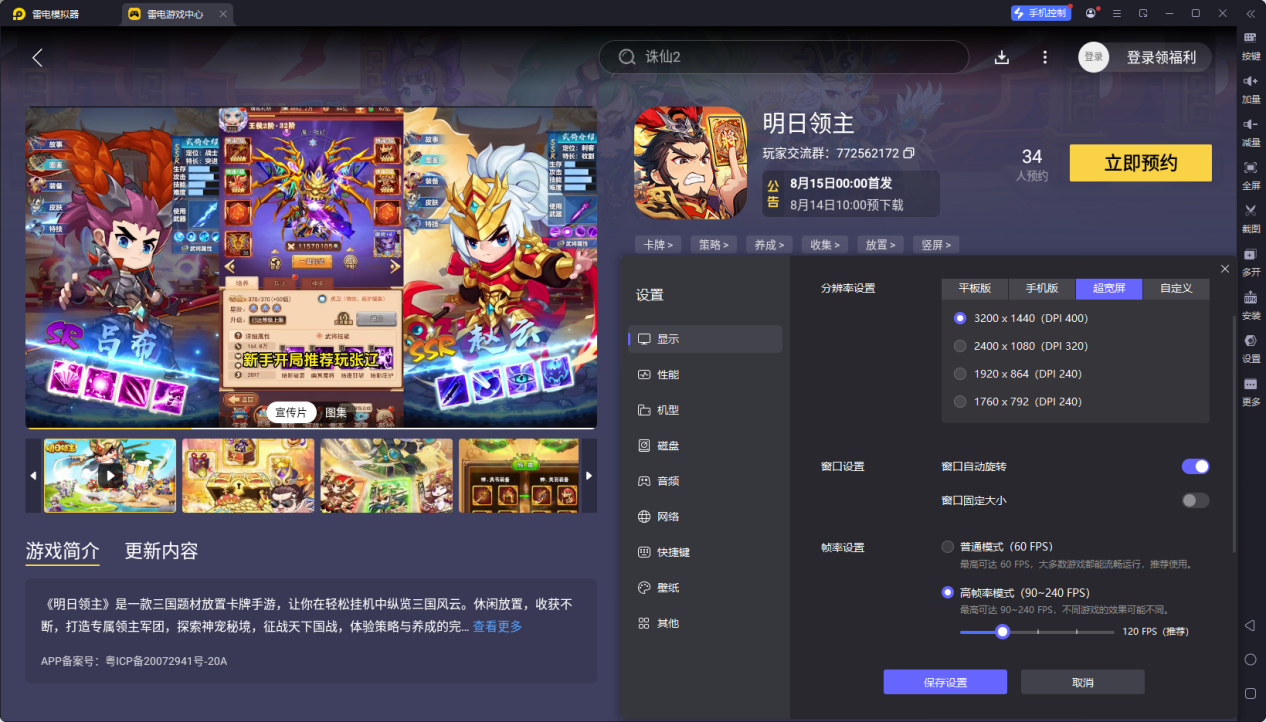Open the 放置 > tag
The width and height of the screenshot is (1266, 722).
coord(881,244)
